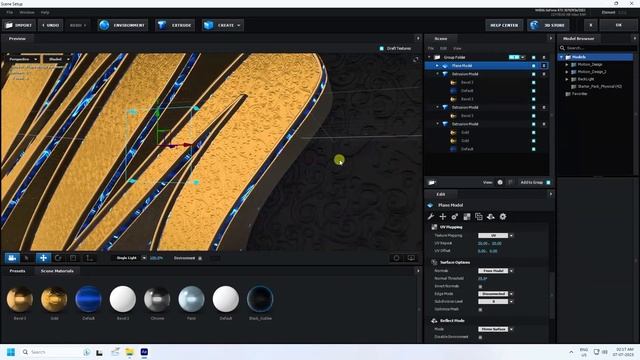This screenshot has height=360, width=640.
Task: Switch to the Scene Materials tab
Action: tap(57, 271)
